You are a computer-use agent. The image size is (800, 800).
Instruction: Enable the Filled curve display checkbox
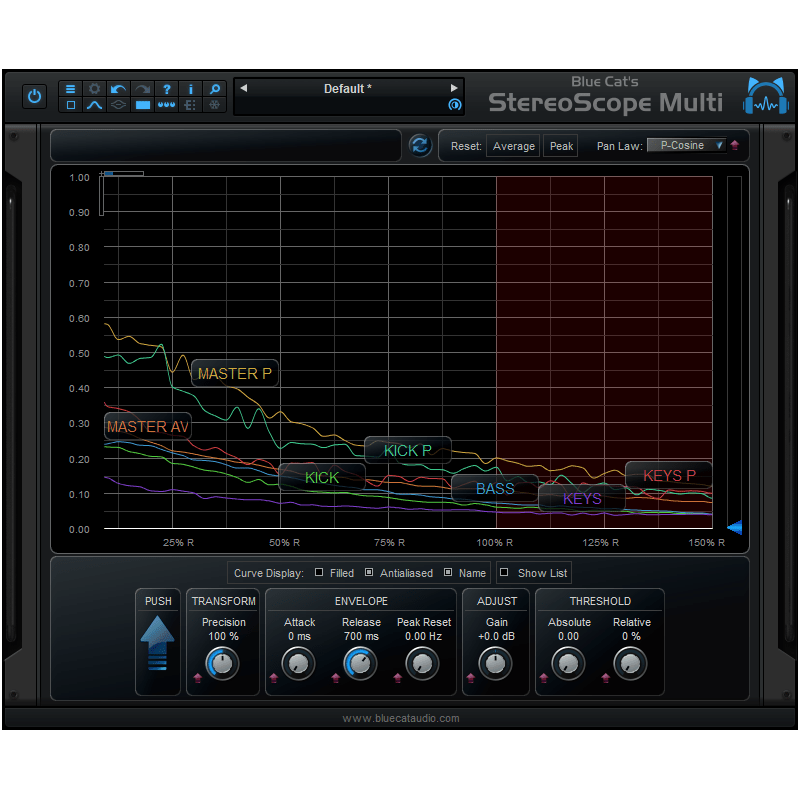pos(320,573)
